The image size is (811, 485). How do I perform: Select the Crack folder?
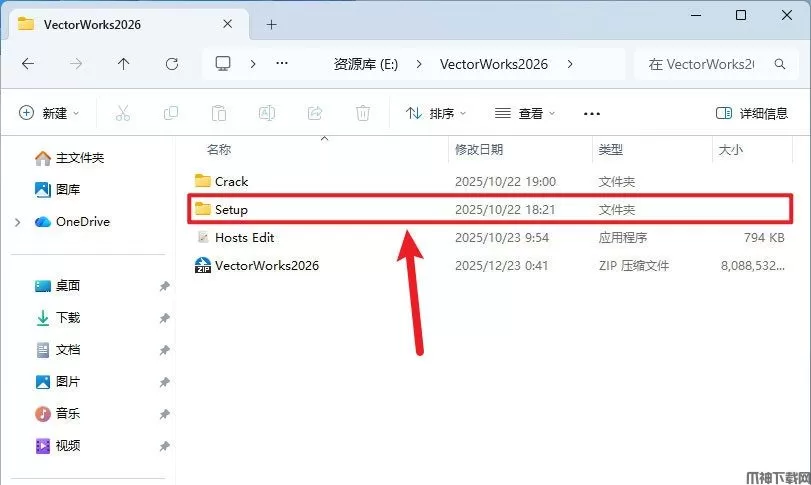tap(489, 181)
